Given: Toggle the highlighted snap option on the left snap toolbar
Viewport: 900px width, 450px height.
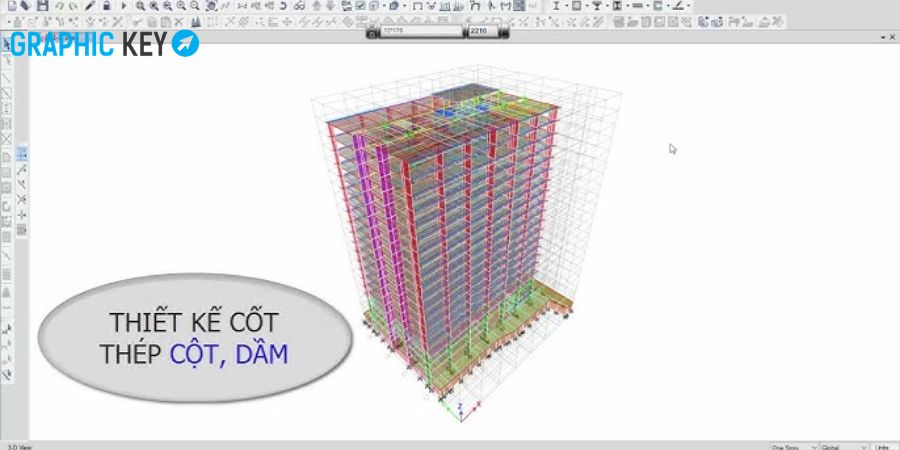Looking at the screenshot, I should coord(22,154).
